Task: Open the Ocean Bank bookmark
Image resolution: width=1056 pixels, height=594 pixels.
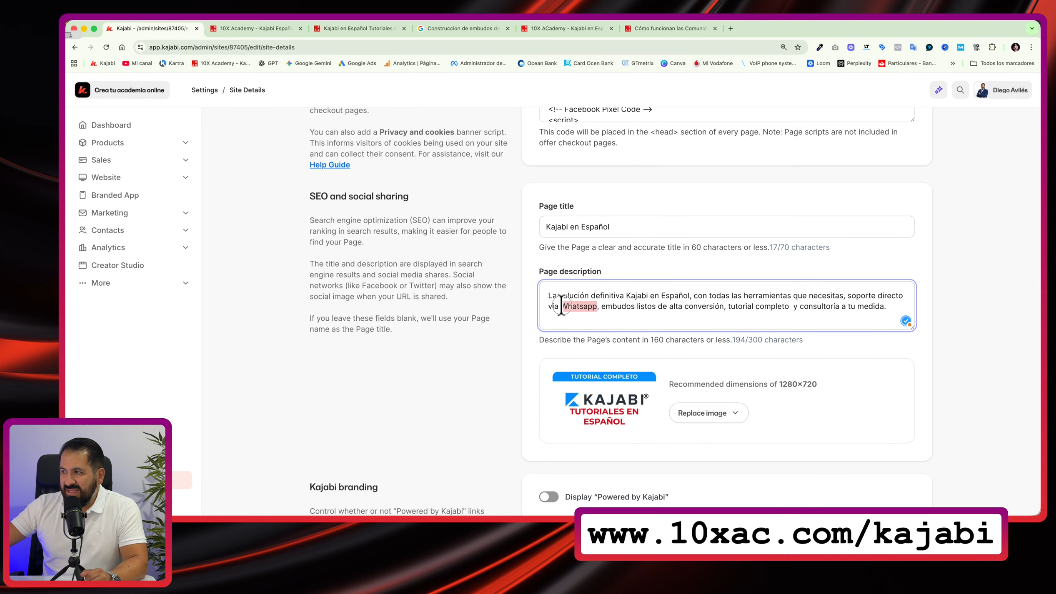Action: pyautogui.click(x=537, y=63)
